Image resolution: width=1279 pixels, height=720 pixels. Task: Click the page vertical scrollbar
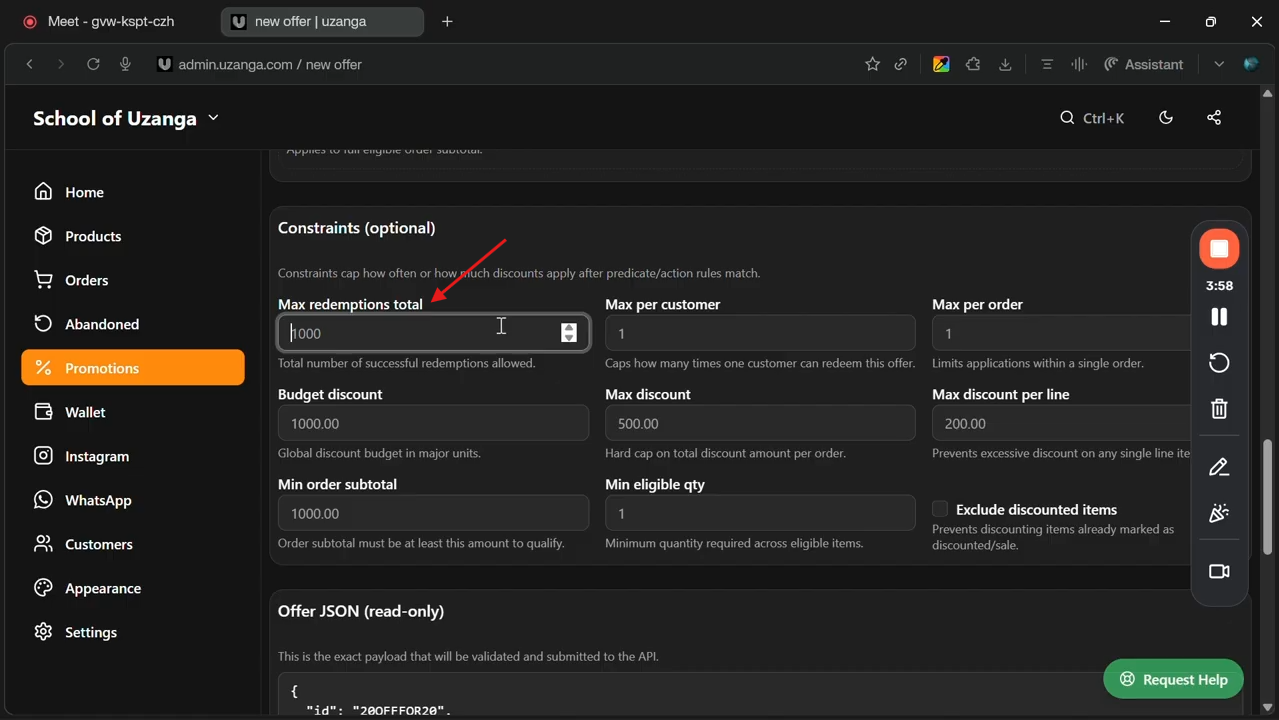coord(1267,496)
